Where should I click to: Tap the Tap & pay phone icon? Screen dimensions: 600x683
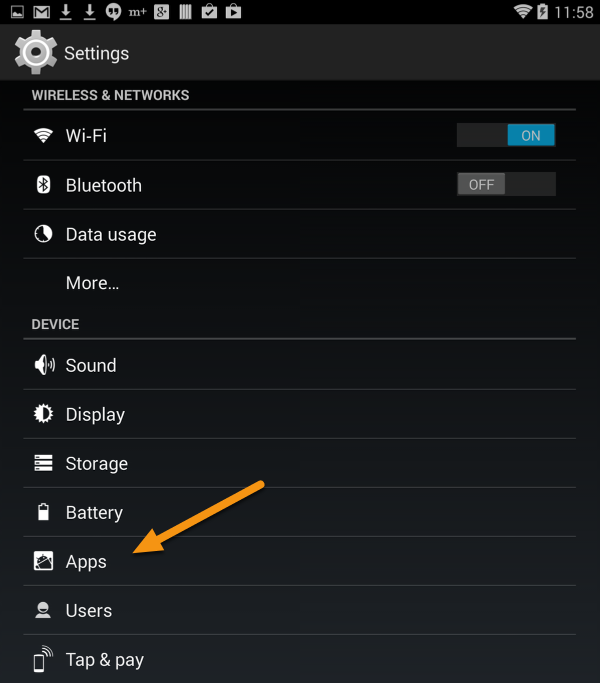click(x=43, y=659)
